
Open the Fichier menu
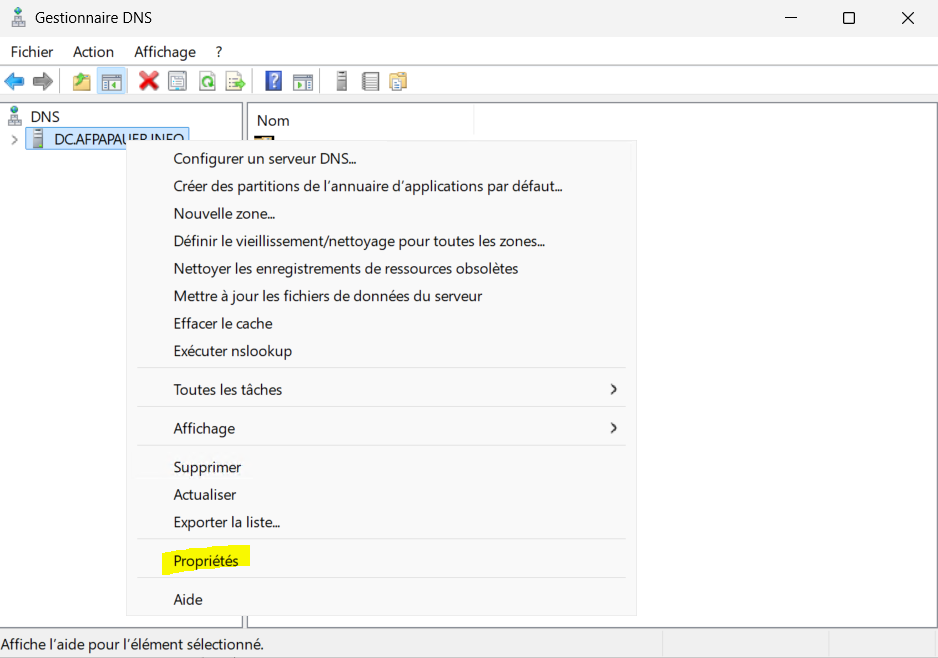point(32,52)
